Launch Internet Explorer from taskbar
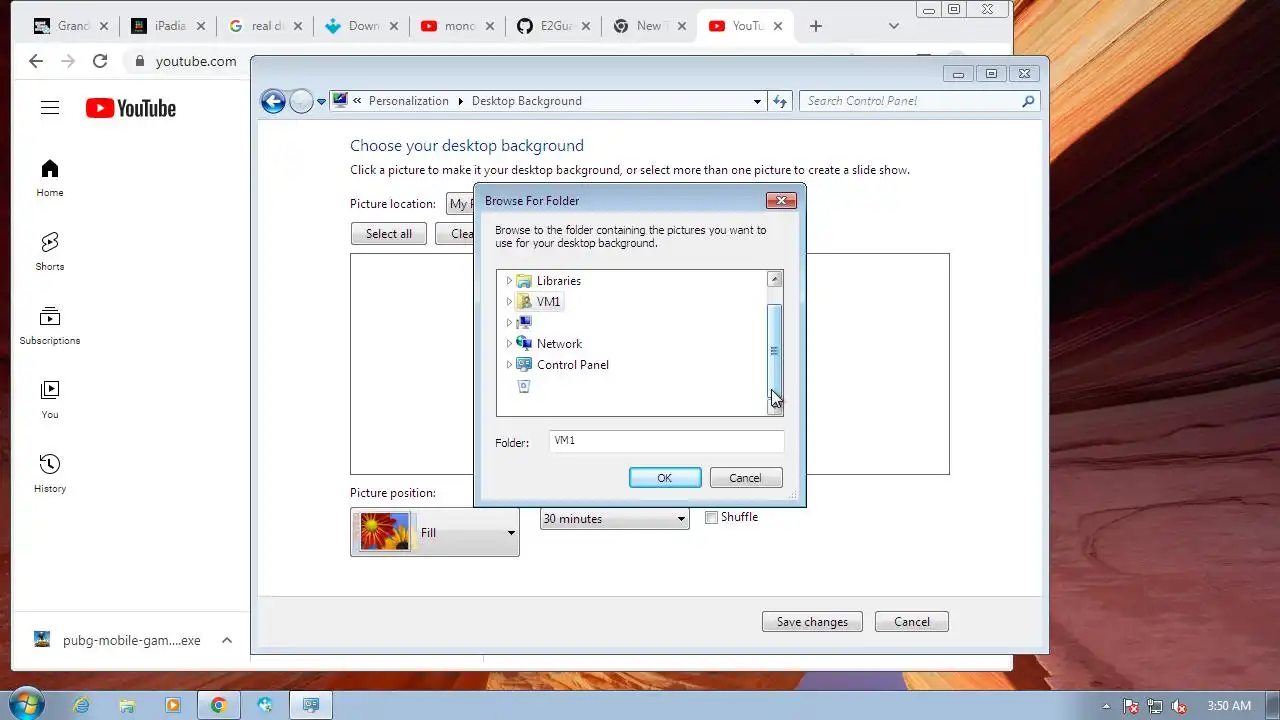Screen dimensions: 1280x720 81,705
